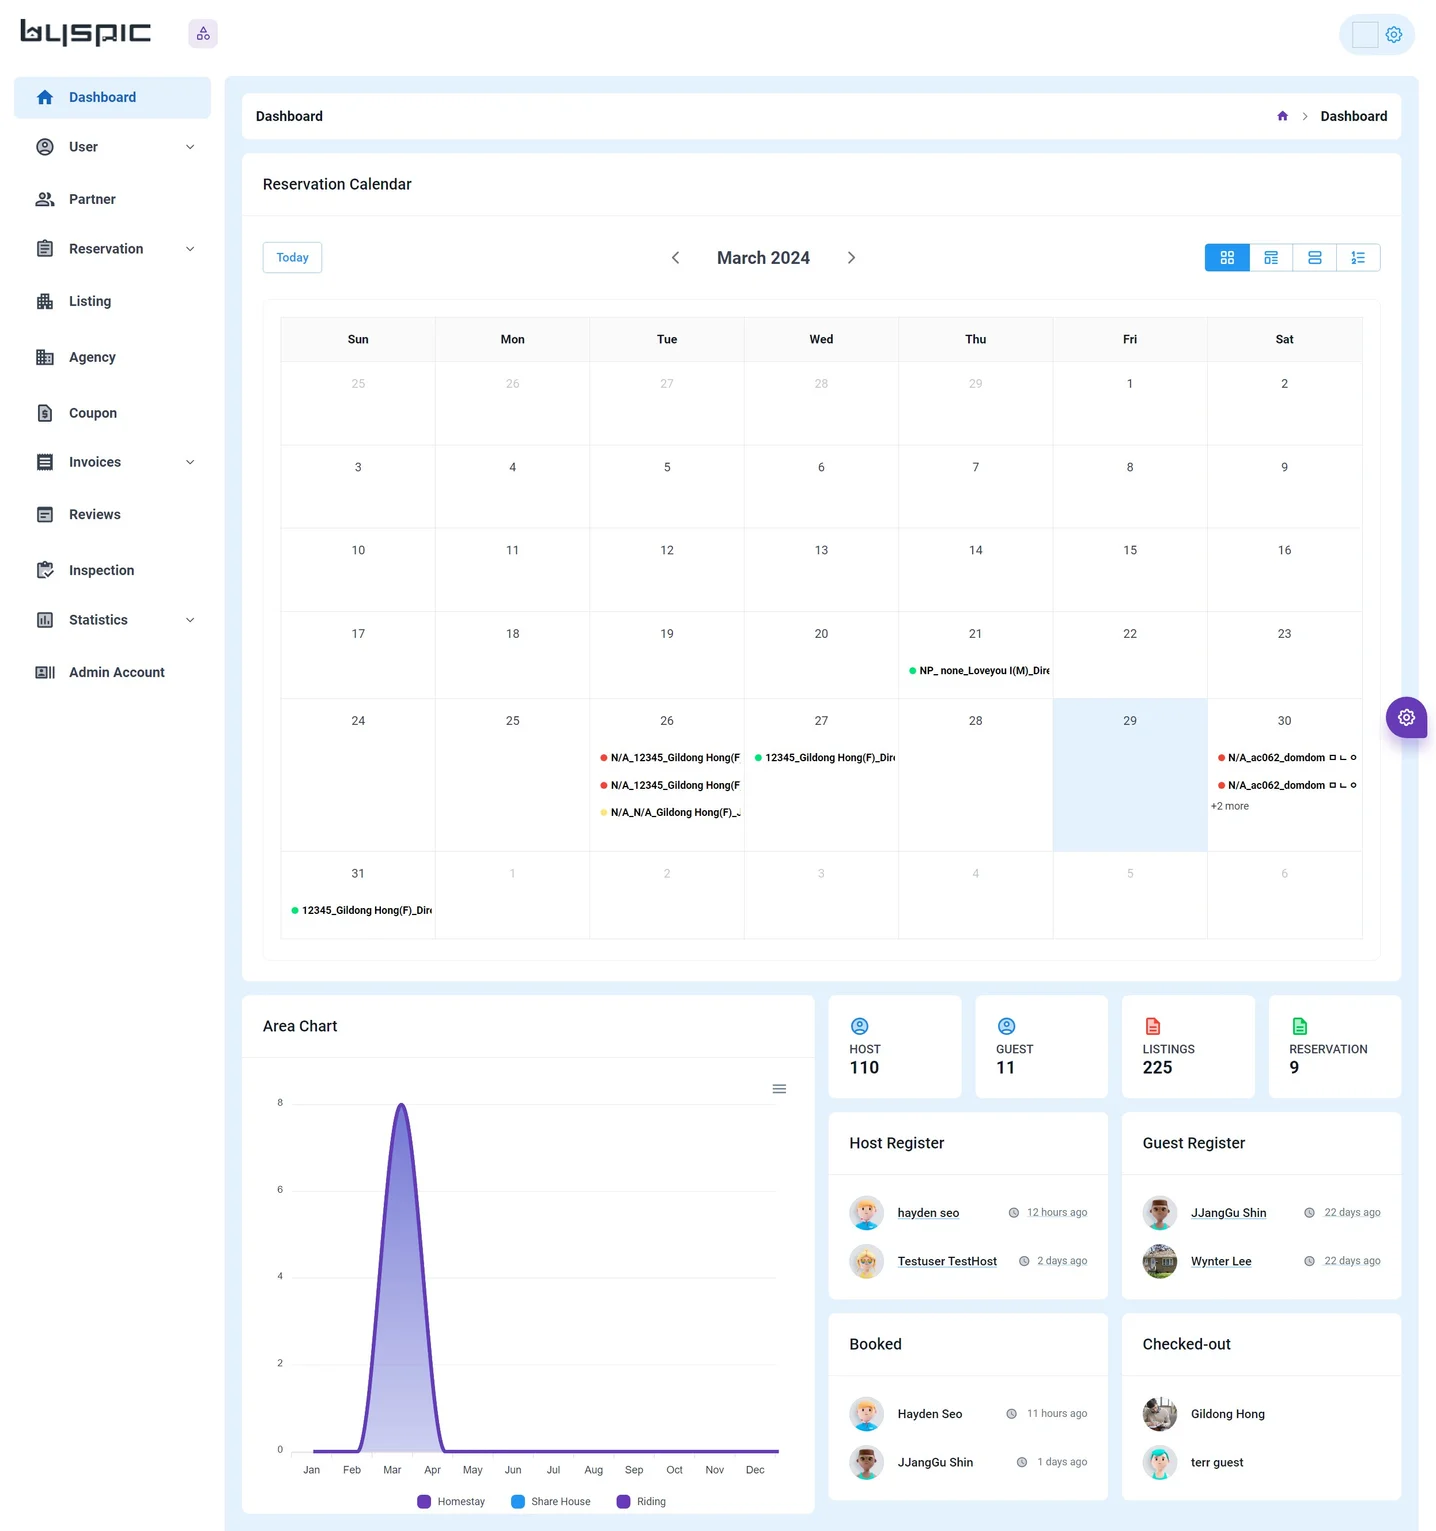Click the Partner people icon
1436x1531 pixels.
45,199
